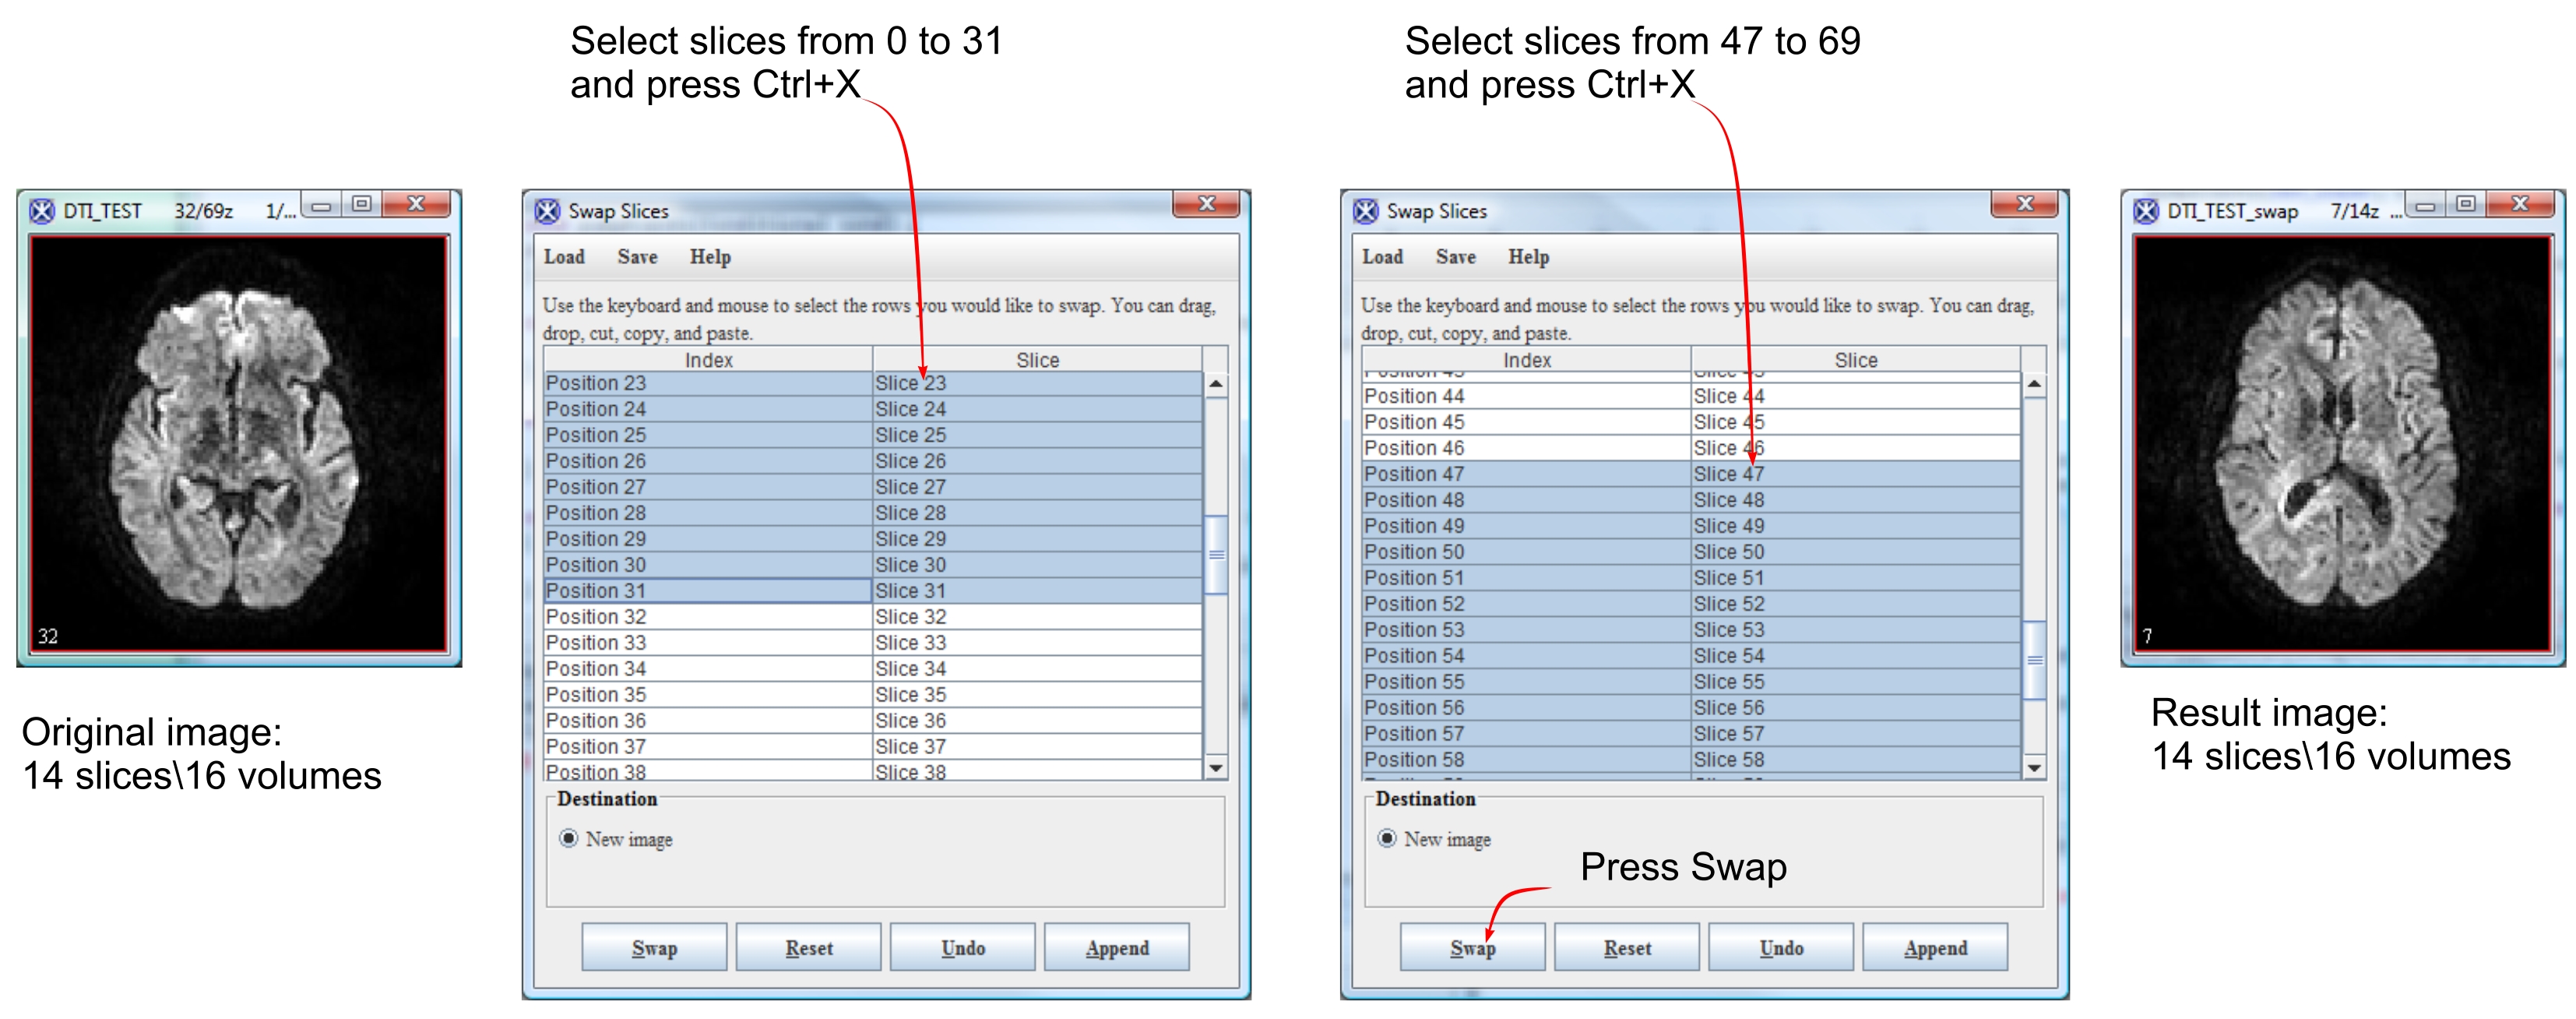Open Load menu in left dialog
The image size is (2576, 1019).
(x=564, y=257)
